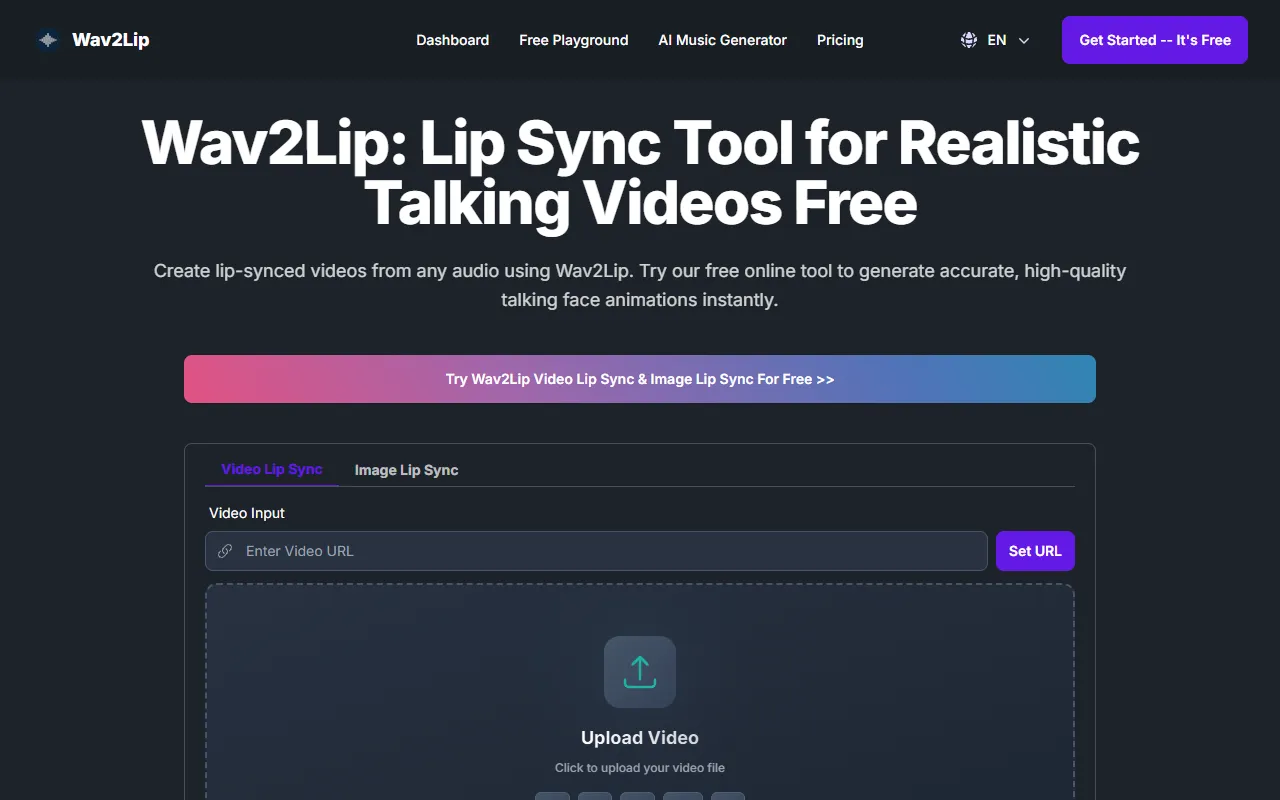Open AI Music Generator page
1280x800 pixels.
[722, 40]
